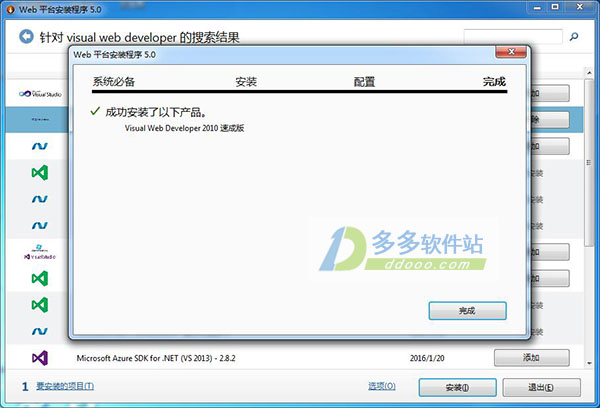Select Microsoft Azure SDK for .NET (VS 2013) - 2.8.2

click(156, 358)
